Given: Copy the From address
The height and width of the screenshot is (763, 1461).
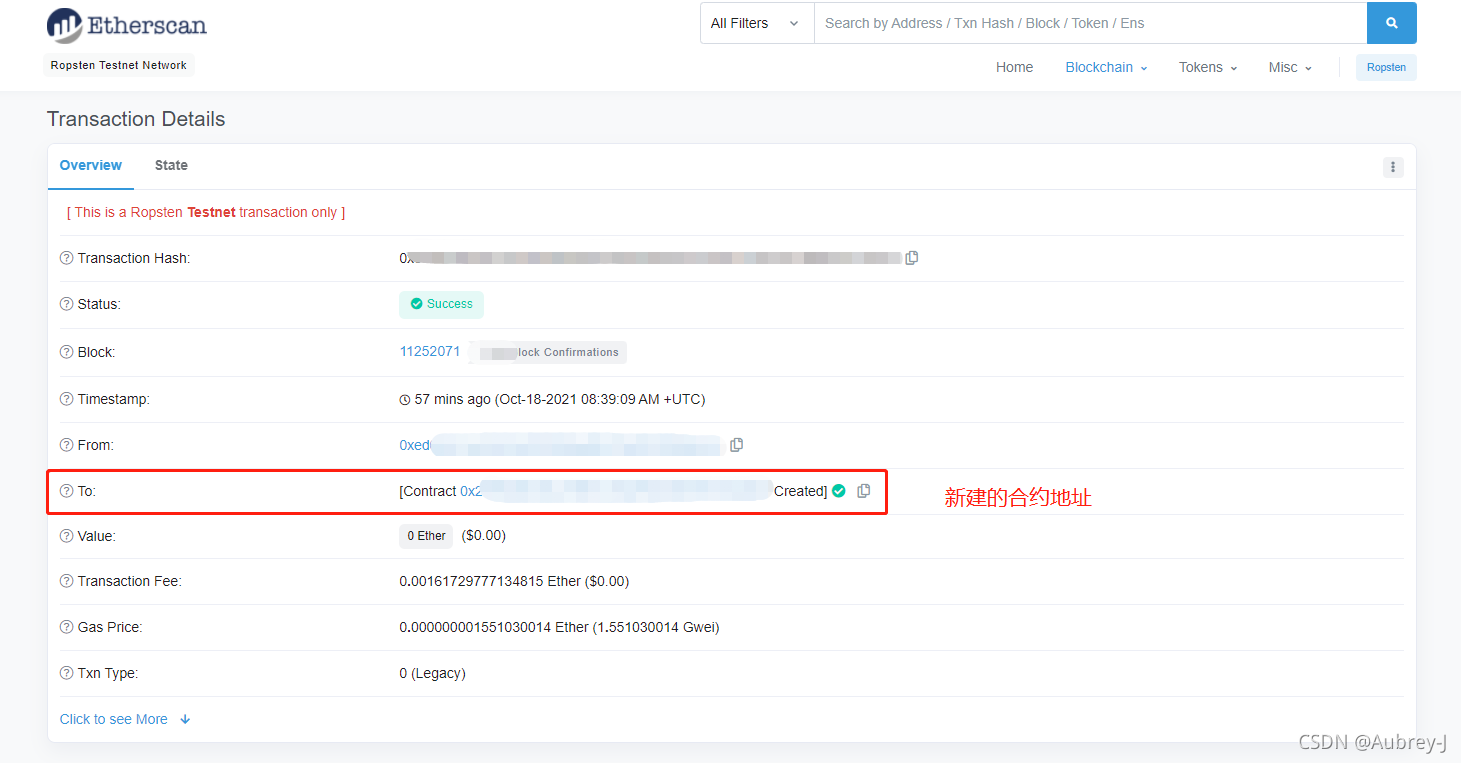Looking at the screenshot, I should point(737,445).
